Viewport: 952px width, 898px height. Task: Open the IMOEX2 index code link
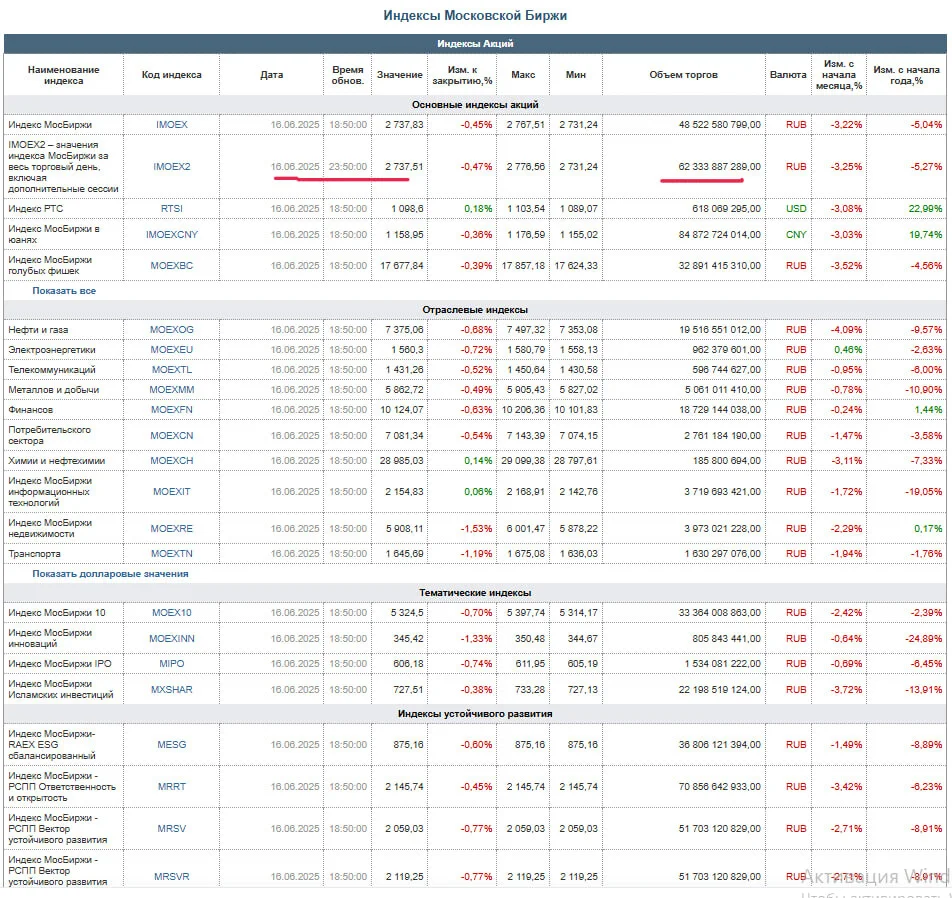point(172,166)
